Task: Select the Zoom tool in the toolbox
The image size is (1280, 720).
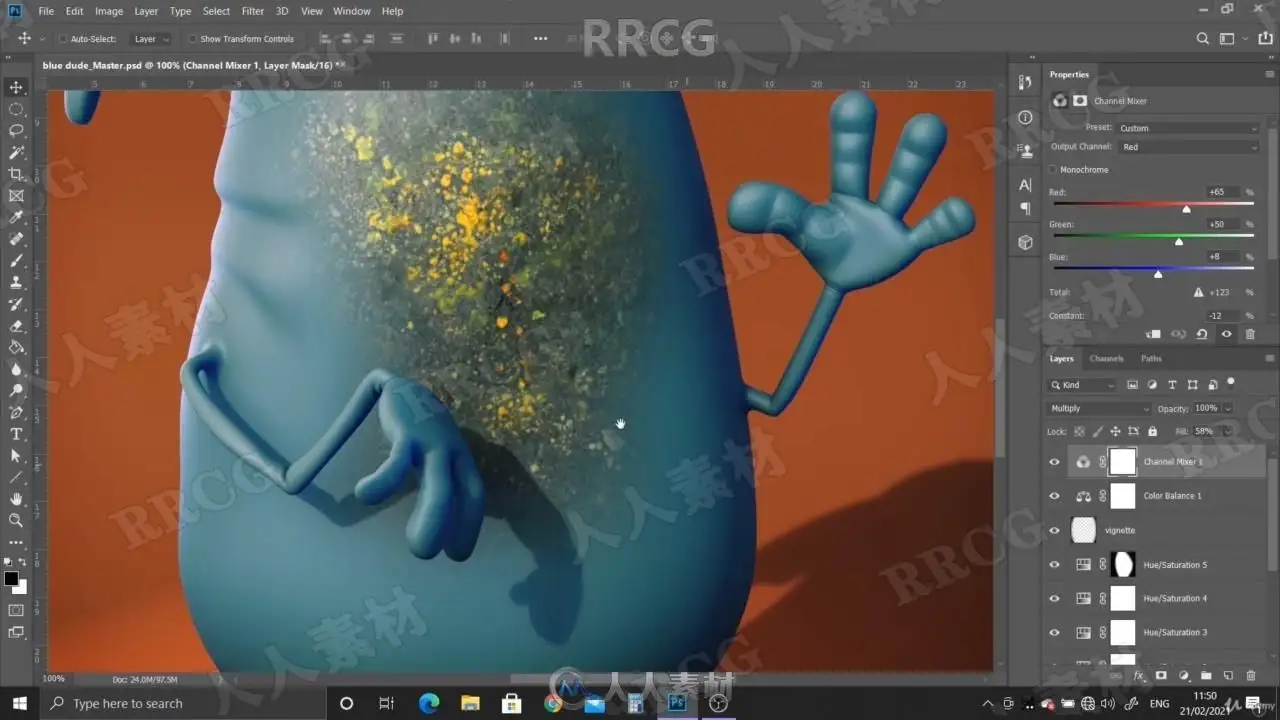Action: (x=16, y=520)
